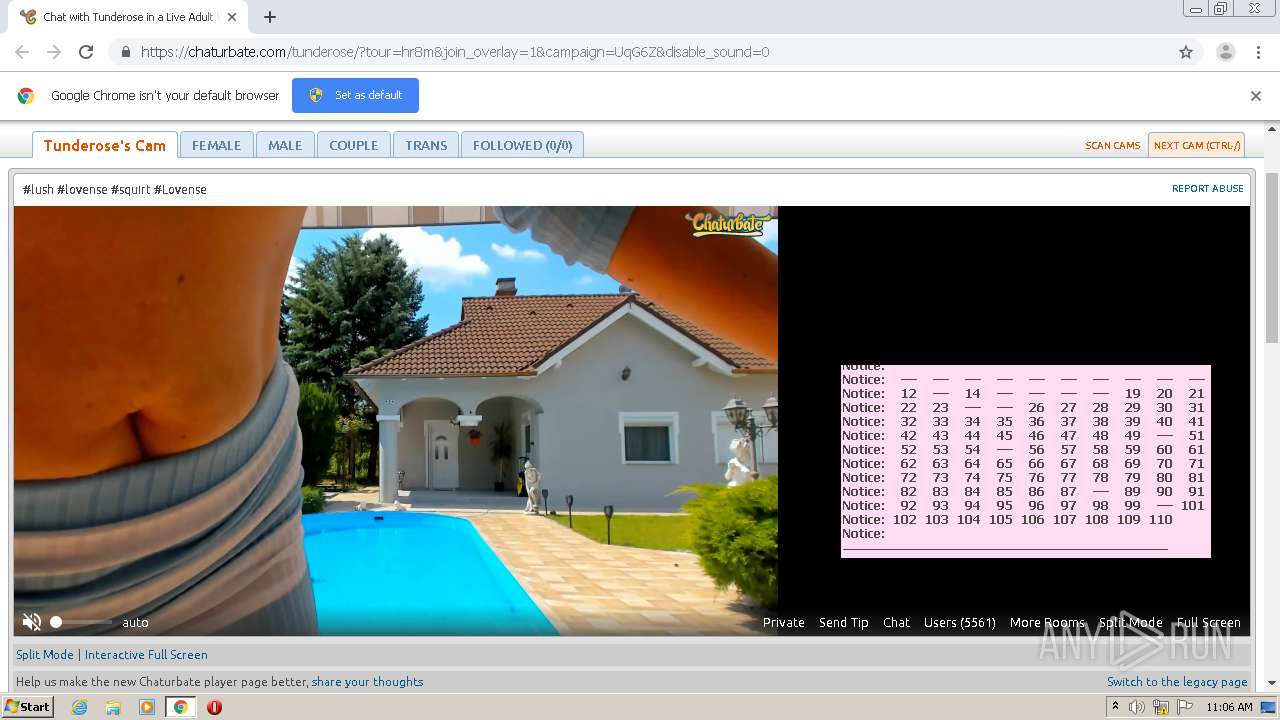1280x720 pixels.
Task: Show hidden tray icons arrow
Action: pos(1115,706)
